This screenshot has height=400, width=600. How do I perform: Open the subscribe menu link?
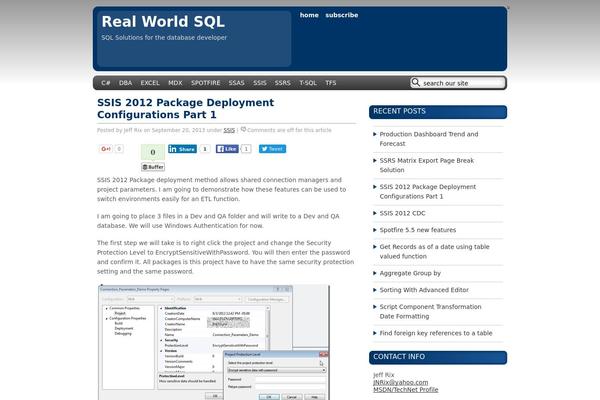342,15
